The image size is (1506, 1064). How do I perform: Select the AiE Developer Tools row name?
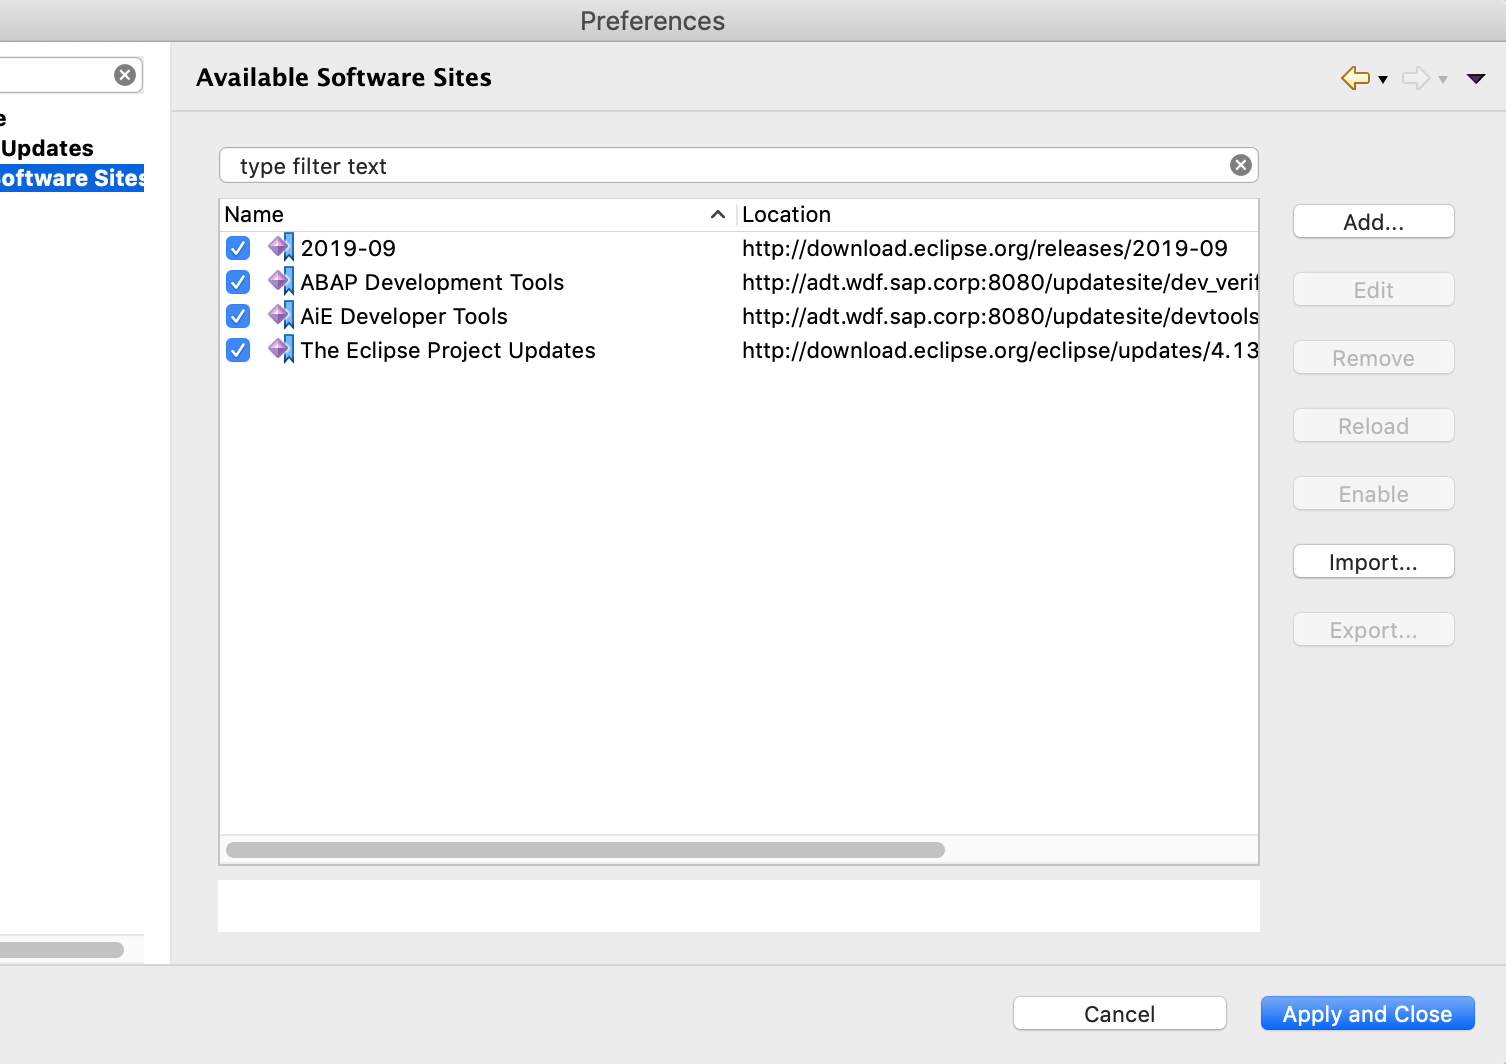404,316
